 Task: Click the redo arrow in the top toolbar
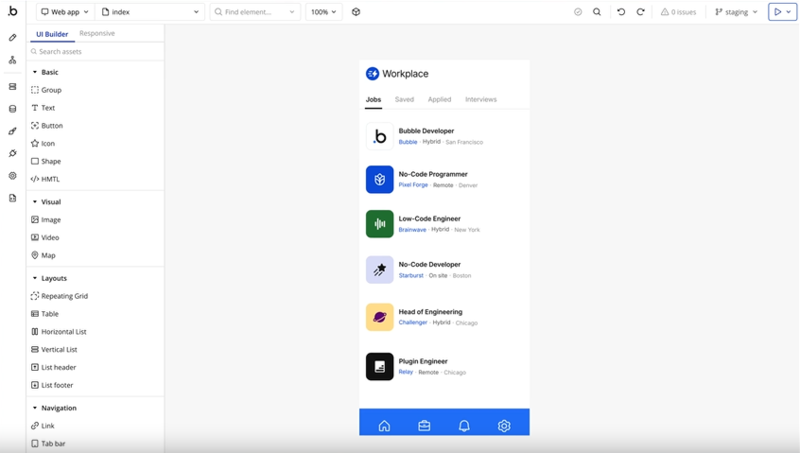640,12
